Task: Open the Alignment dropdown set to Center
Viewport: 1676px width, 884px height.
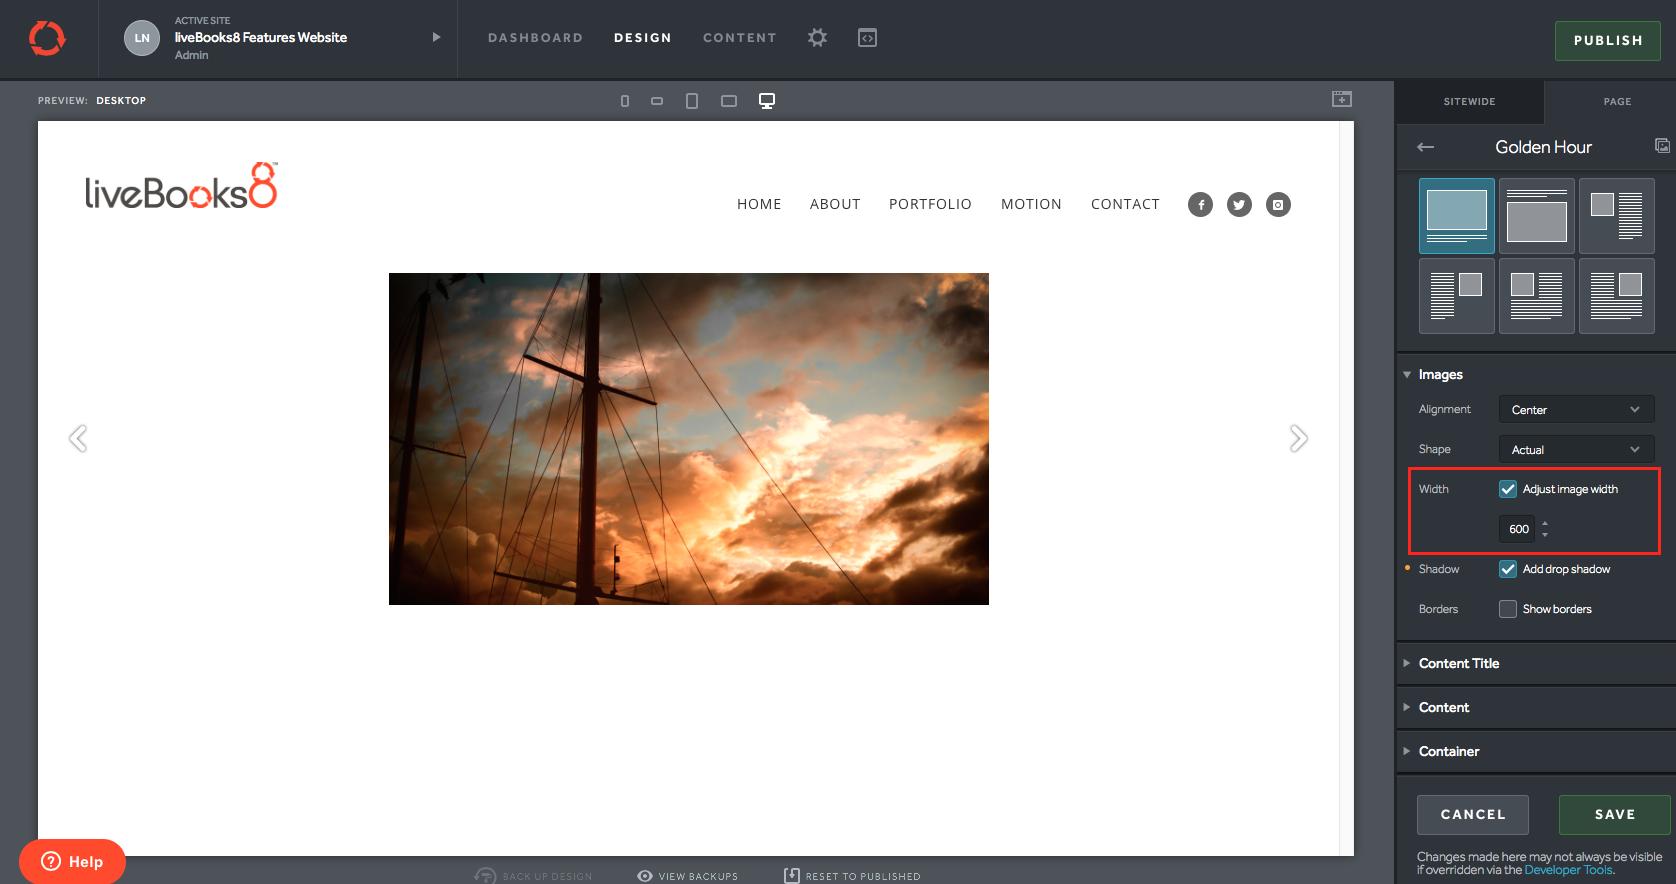Action: [x=1576, y=410]
